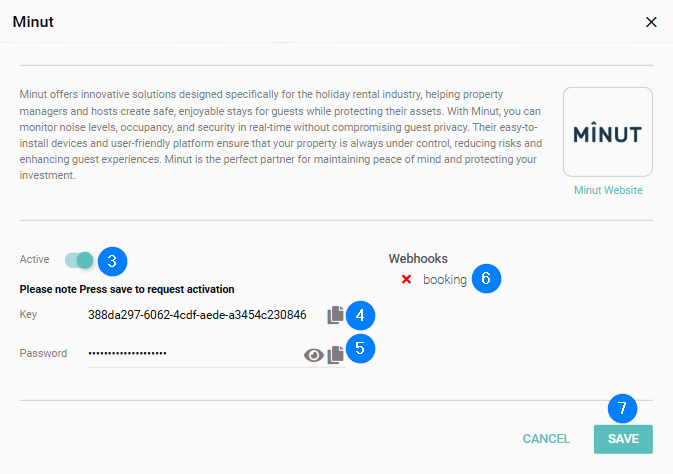Click the blue number 3 badge

[113, 261]
